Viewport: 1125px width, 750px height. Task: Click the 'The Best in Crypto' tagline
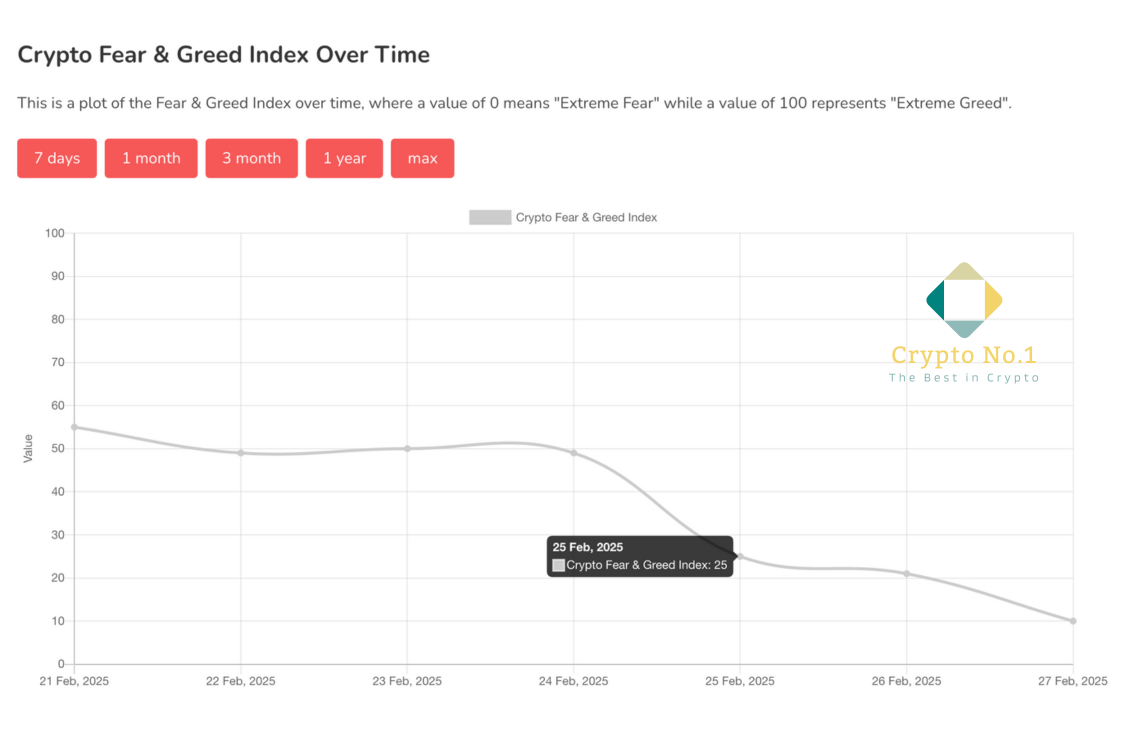(964, 378)
